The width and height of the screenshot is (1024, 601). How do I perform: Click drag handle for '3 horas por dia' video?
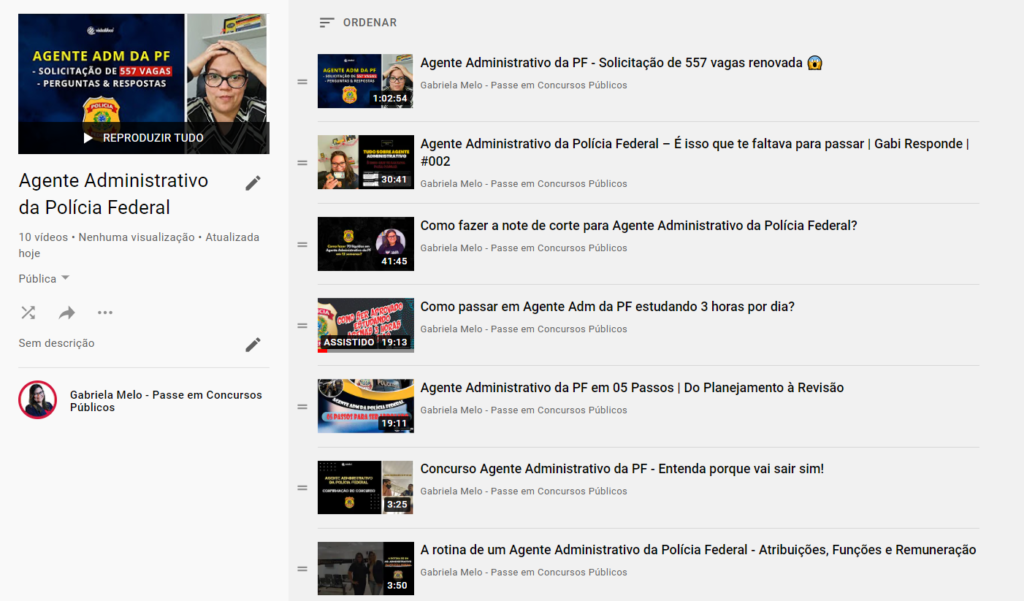coord(302,325)
